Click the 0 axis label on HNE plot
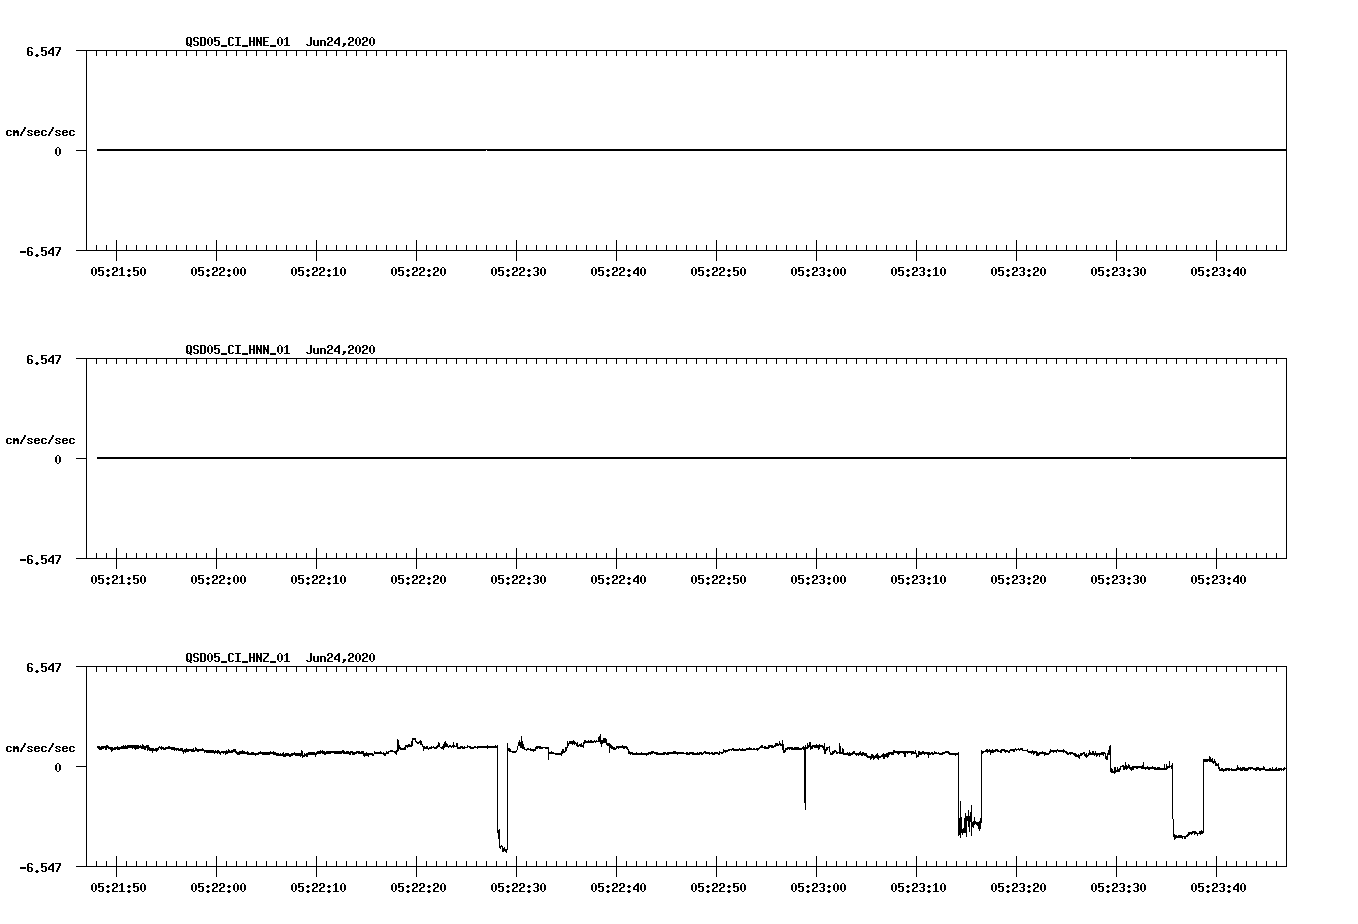The image size is (1358, 924). tap(58, 151)
